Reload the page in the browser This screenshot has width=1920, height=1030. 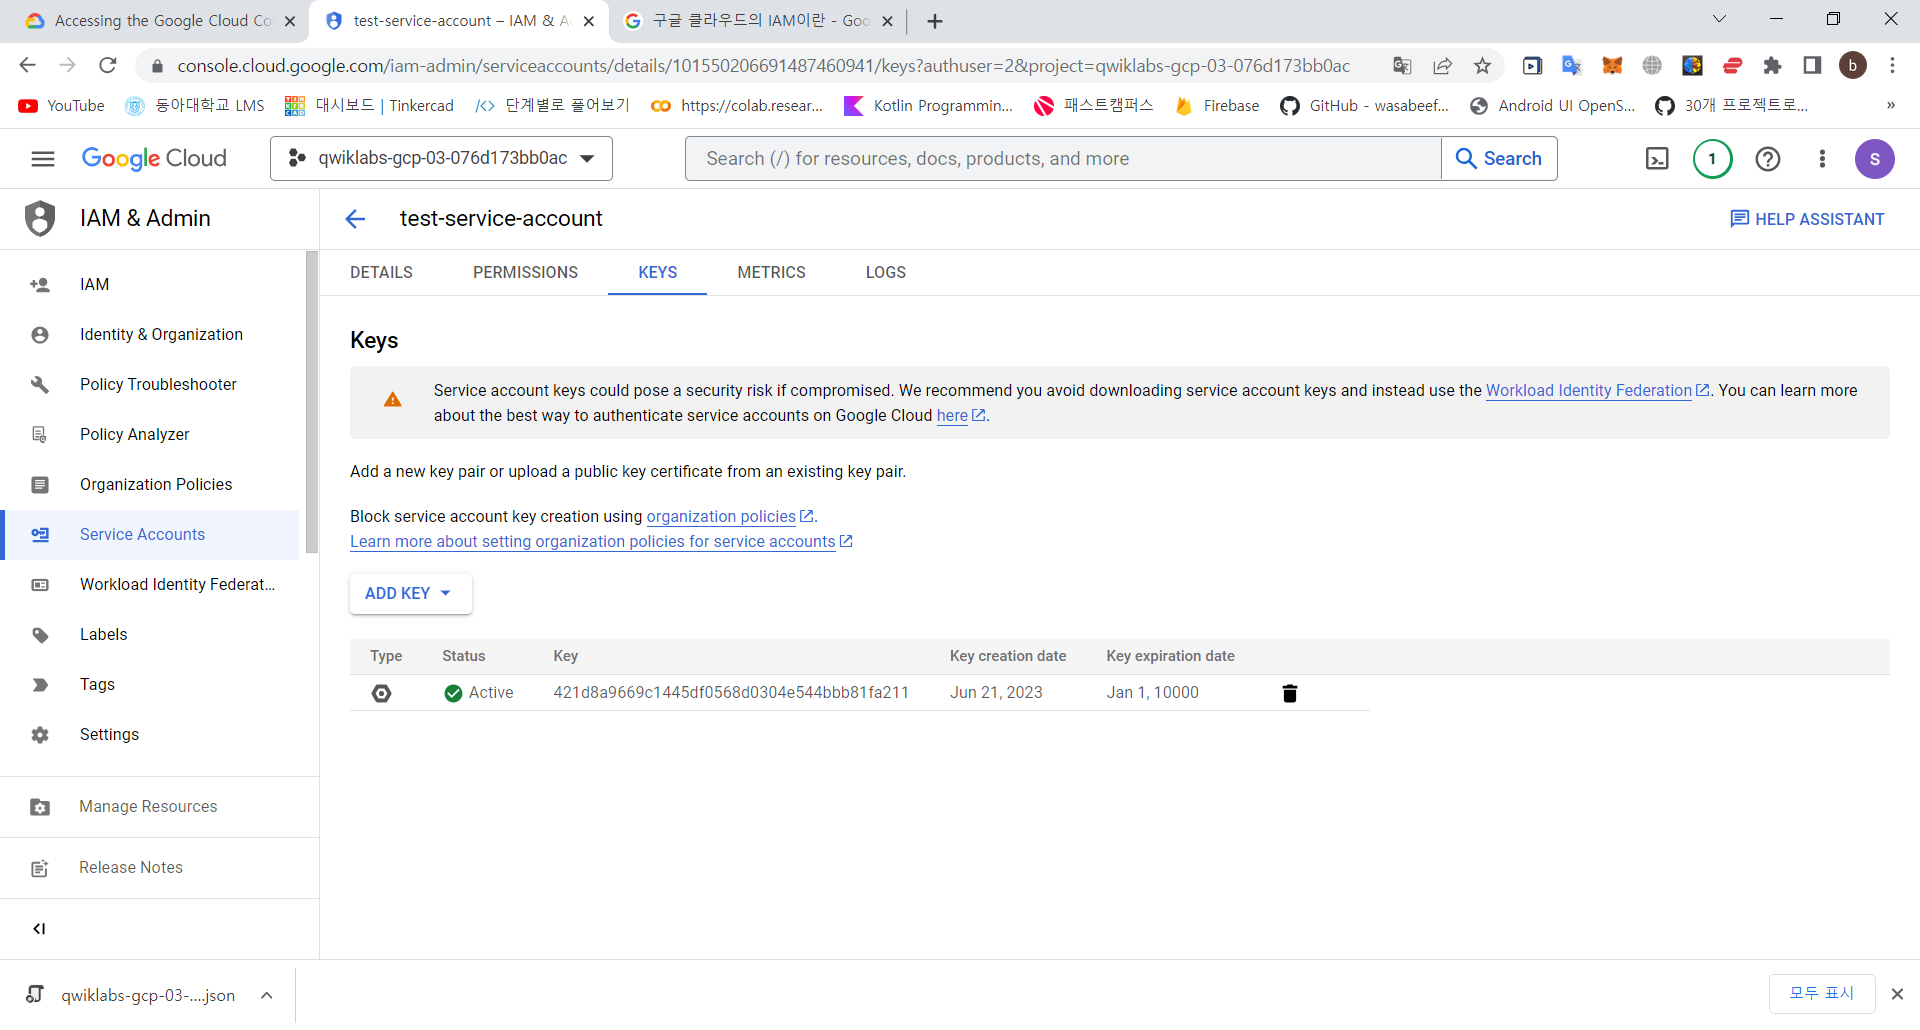point(108,66)
